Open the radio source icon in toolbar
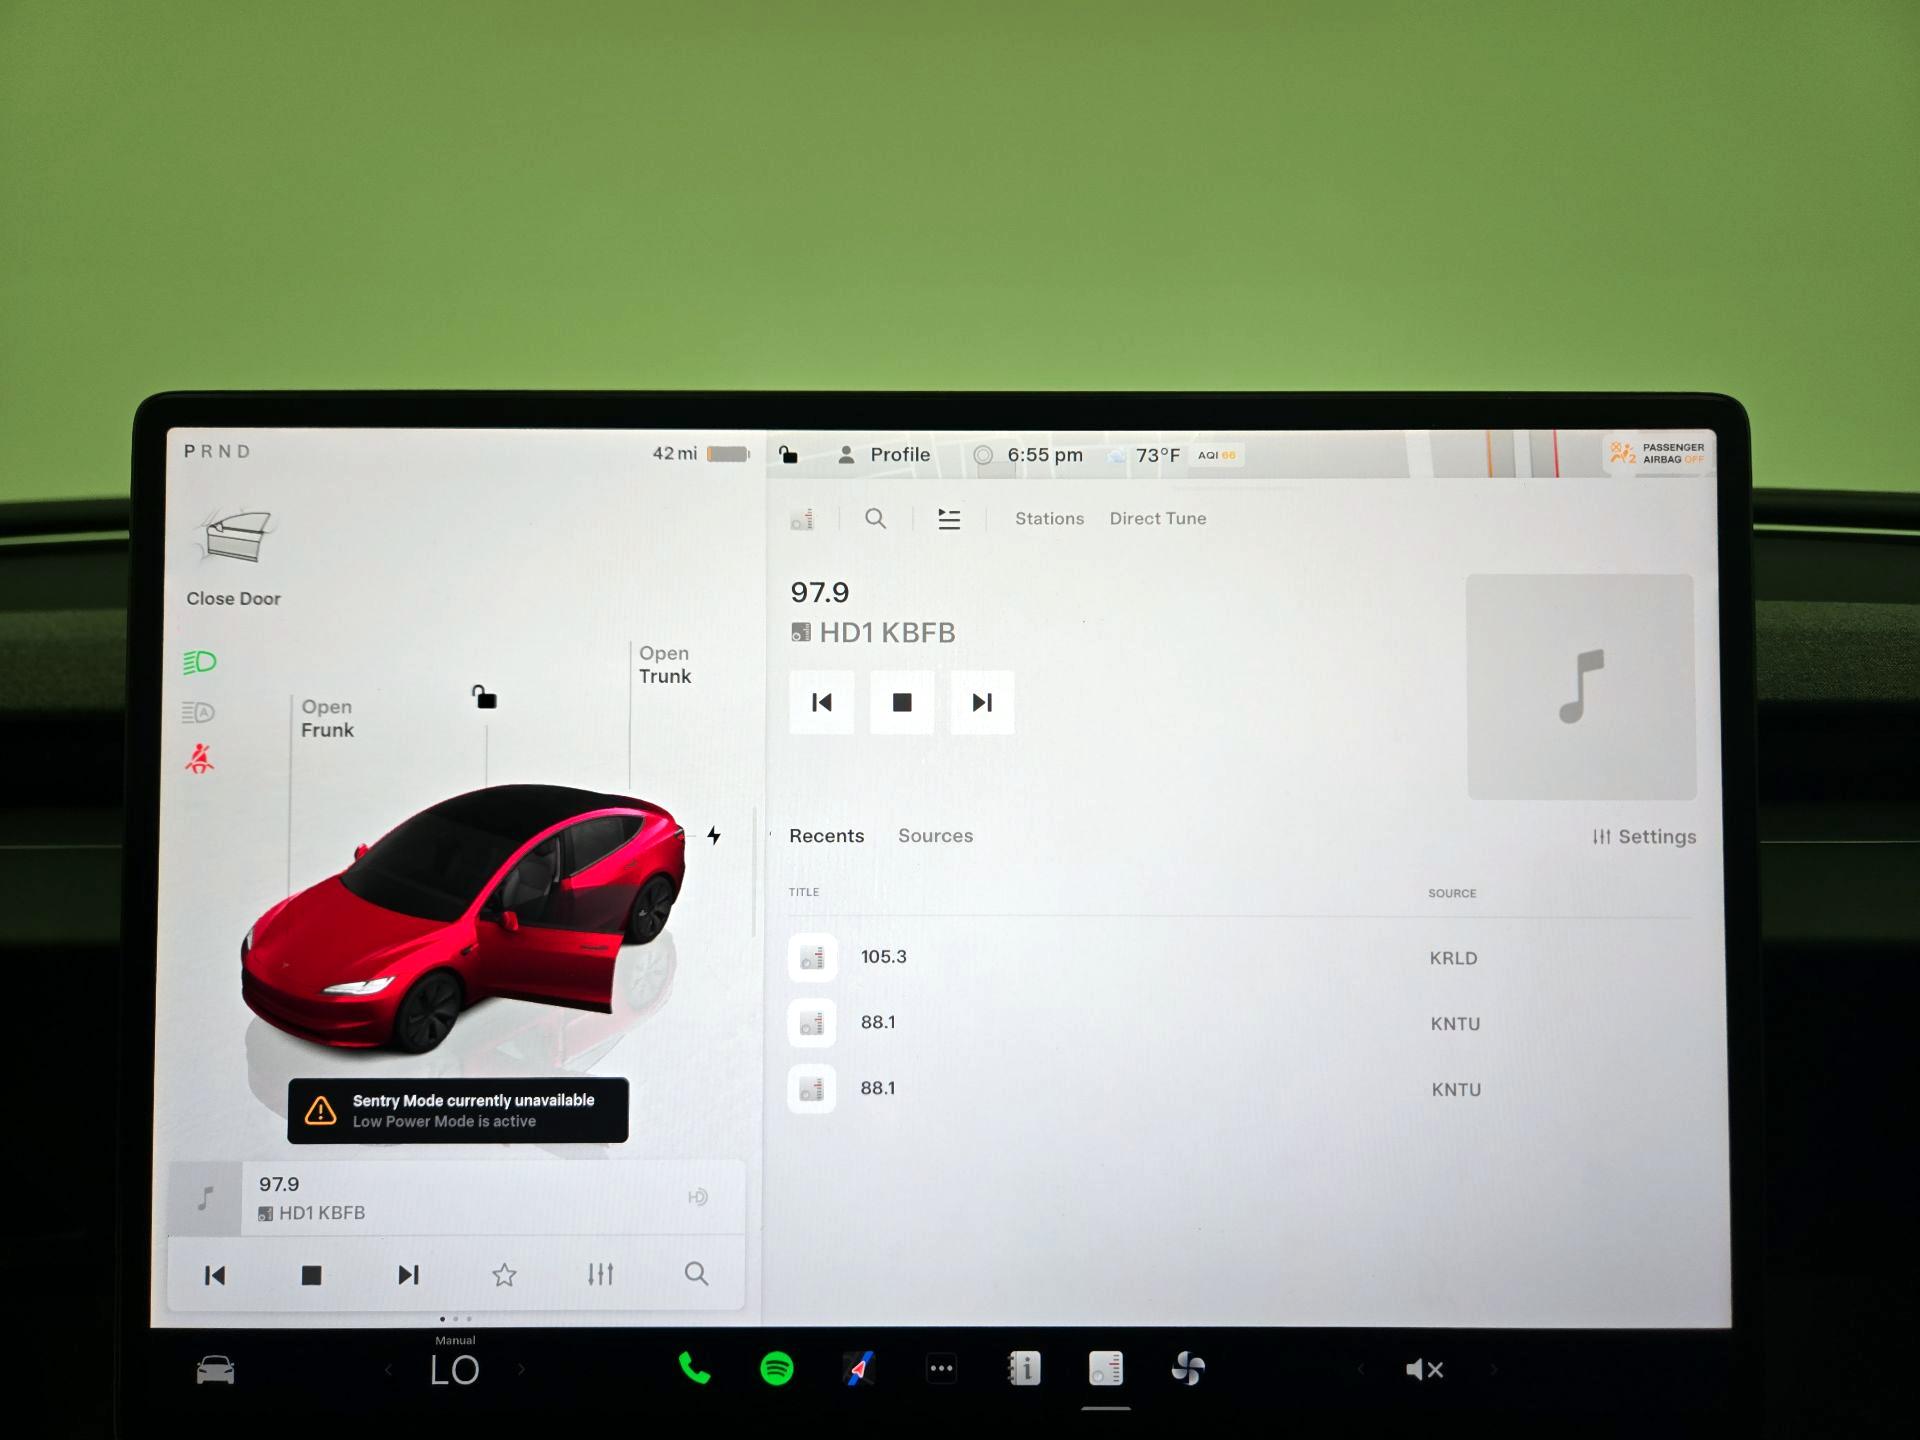This screenshot has height=1440, width=1920. tap(802, 519)
